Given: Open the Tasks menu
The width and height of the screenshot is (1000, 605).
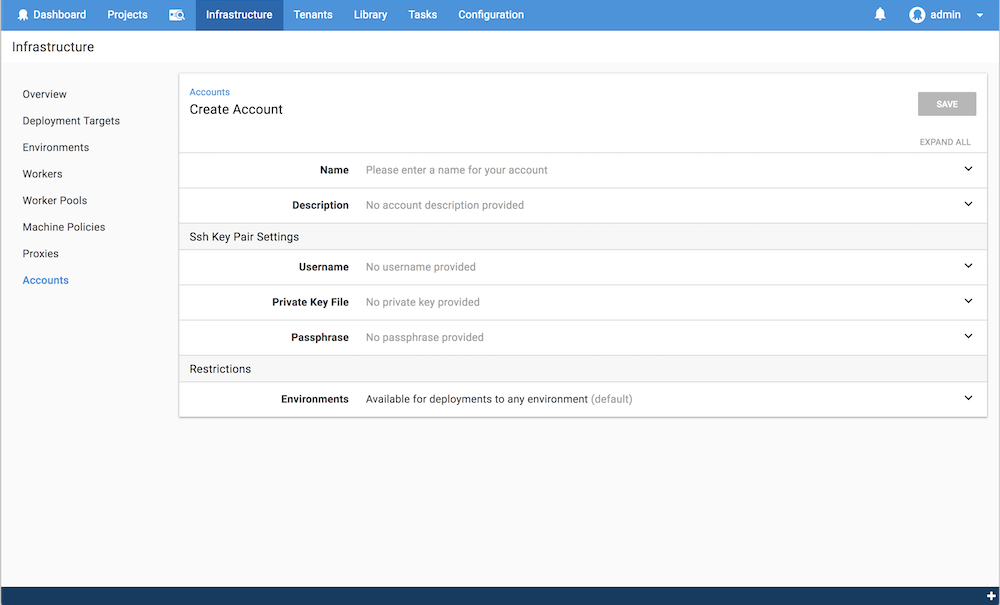Looking at the screenshot, I should pos(423,15).
